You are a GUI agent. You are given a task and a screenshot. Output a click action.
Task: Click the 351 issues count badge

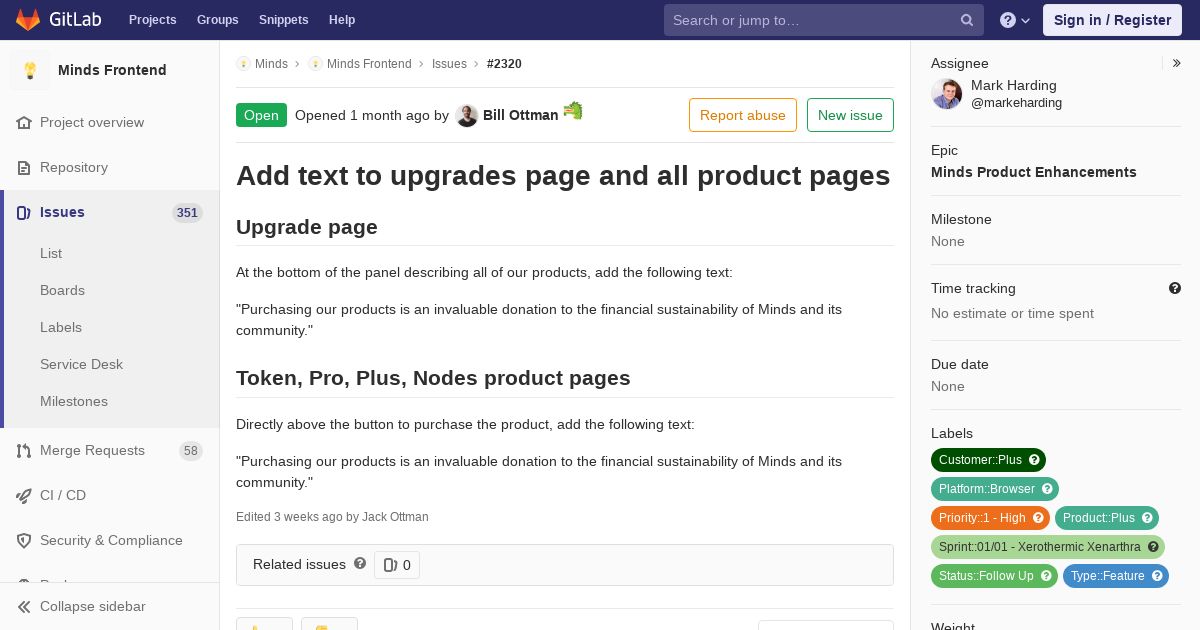pyautogui.click(x=187, y=212)
